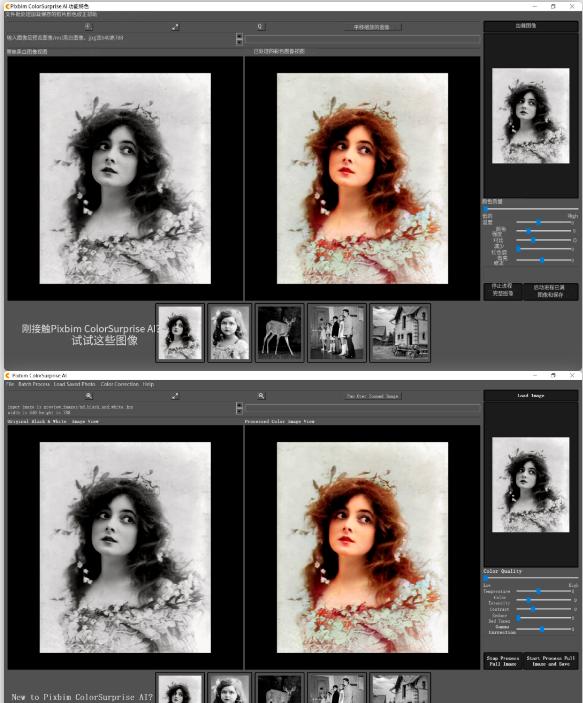Select old house sample in English window
Viewport: 583px width, 703px height.
[x=400, y=688]
